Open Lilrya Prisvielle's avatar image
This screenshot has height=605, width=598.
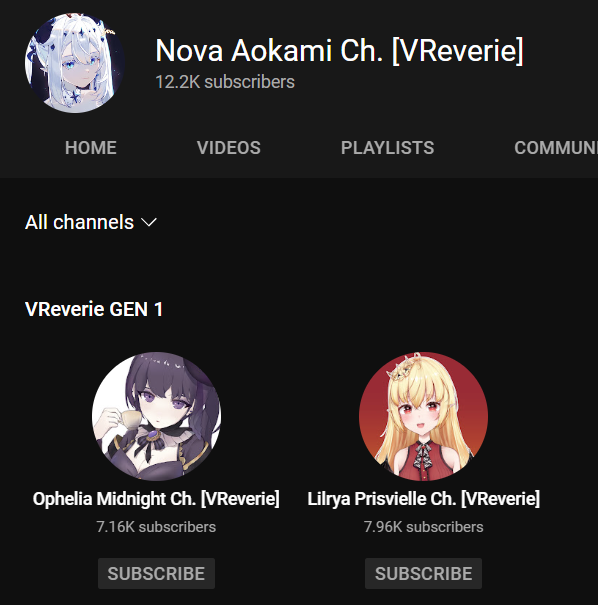[423, 416]
